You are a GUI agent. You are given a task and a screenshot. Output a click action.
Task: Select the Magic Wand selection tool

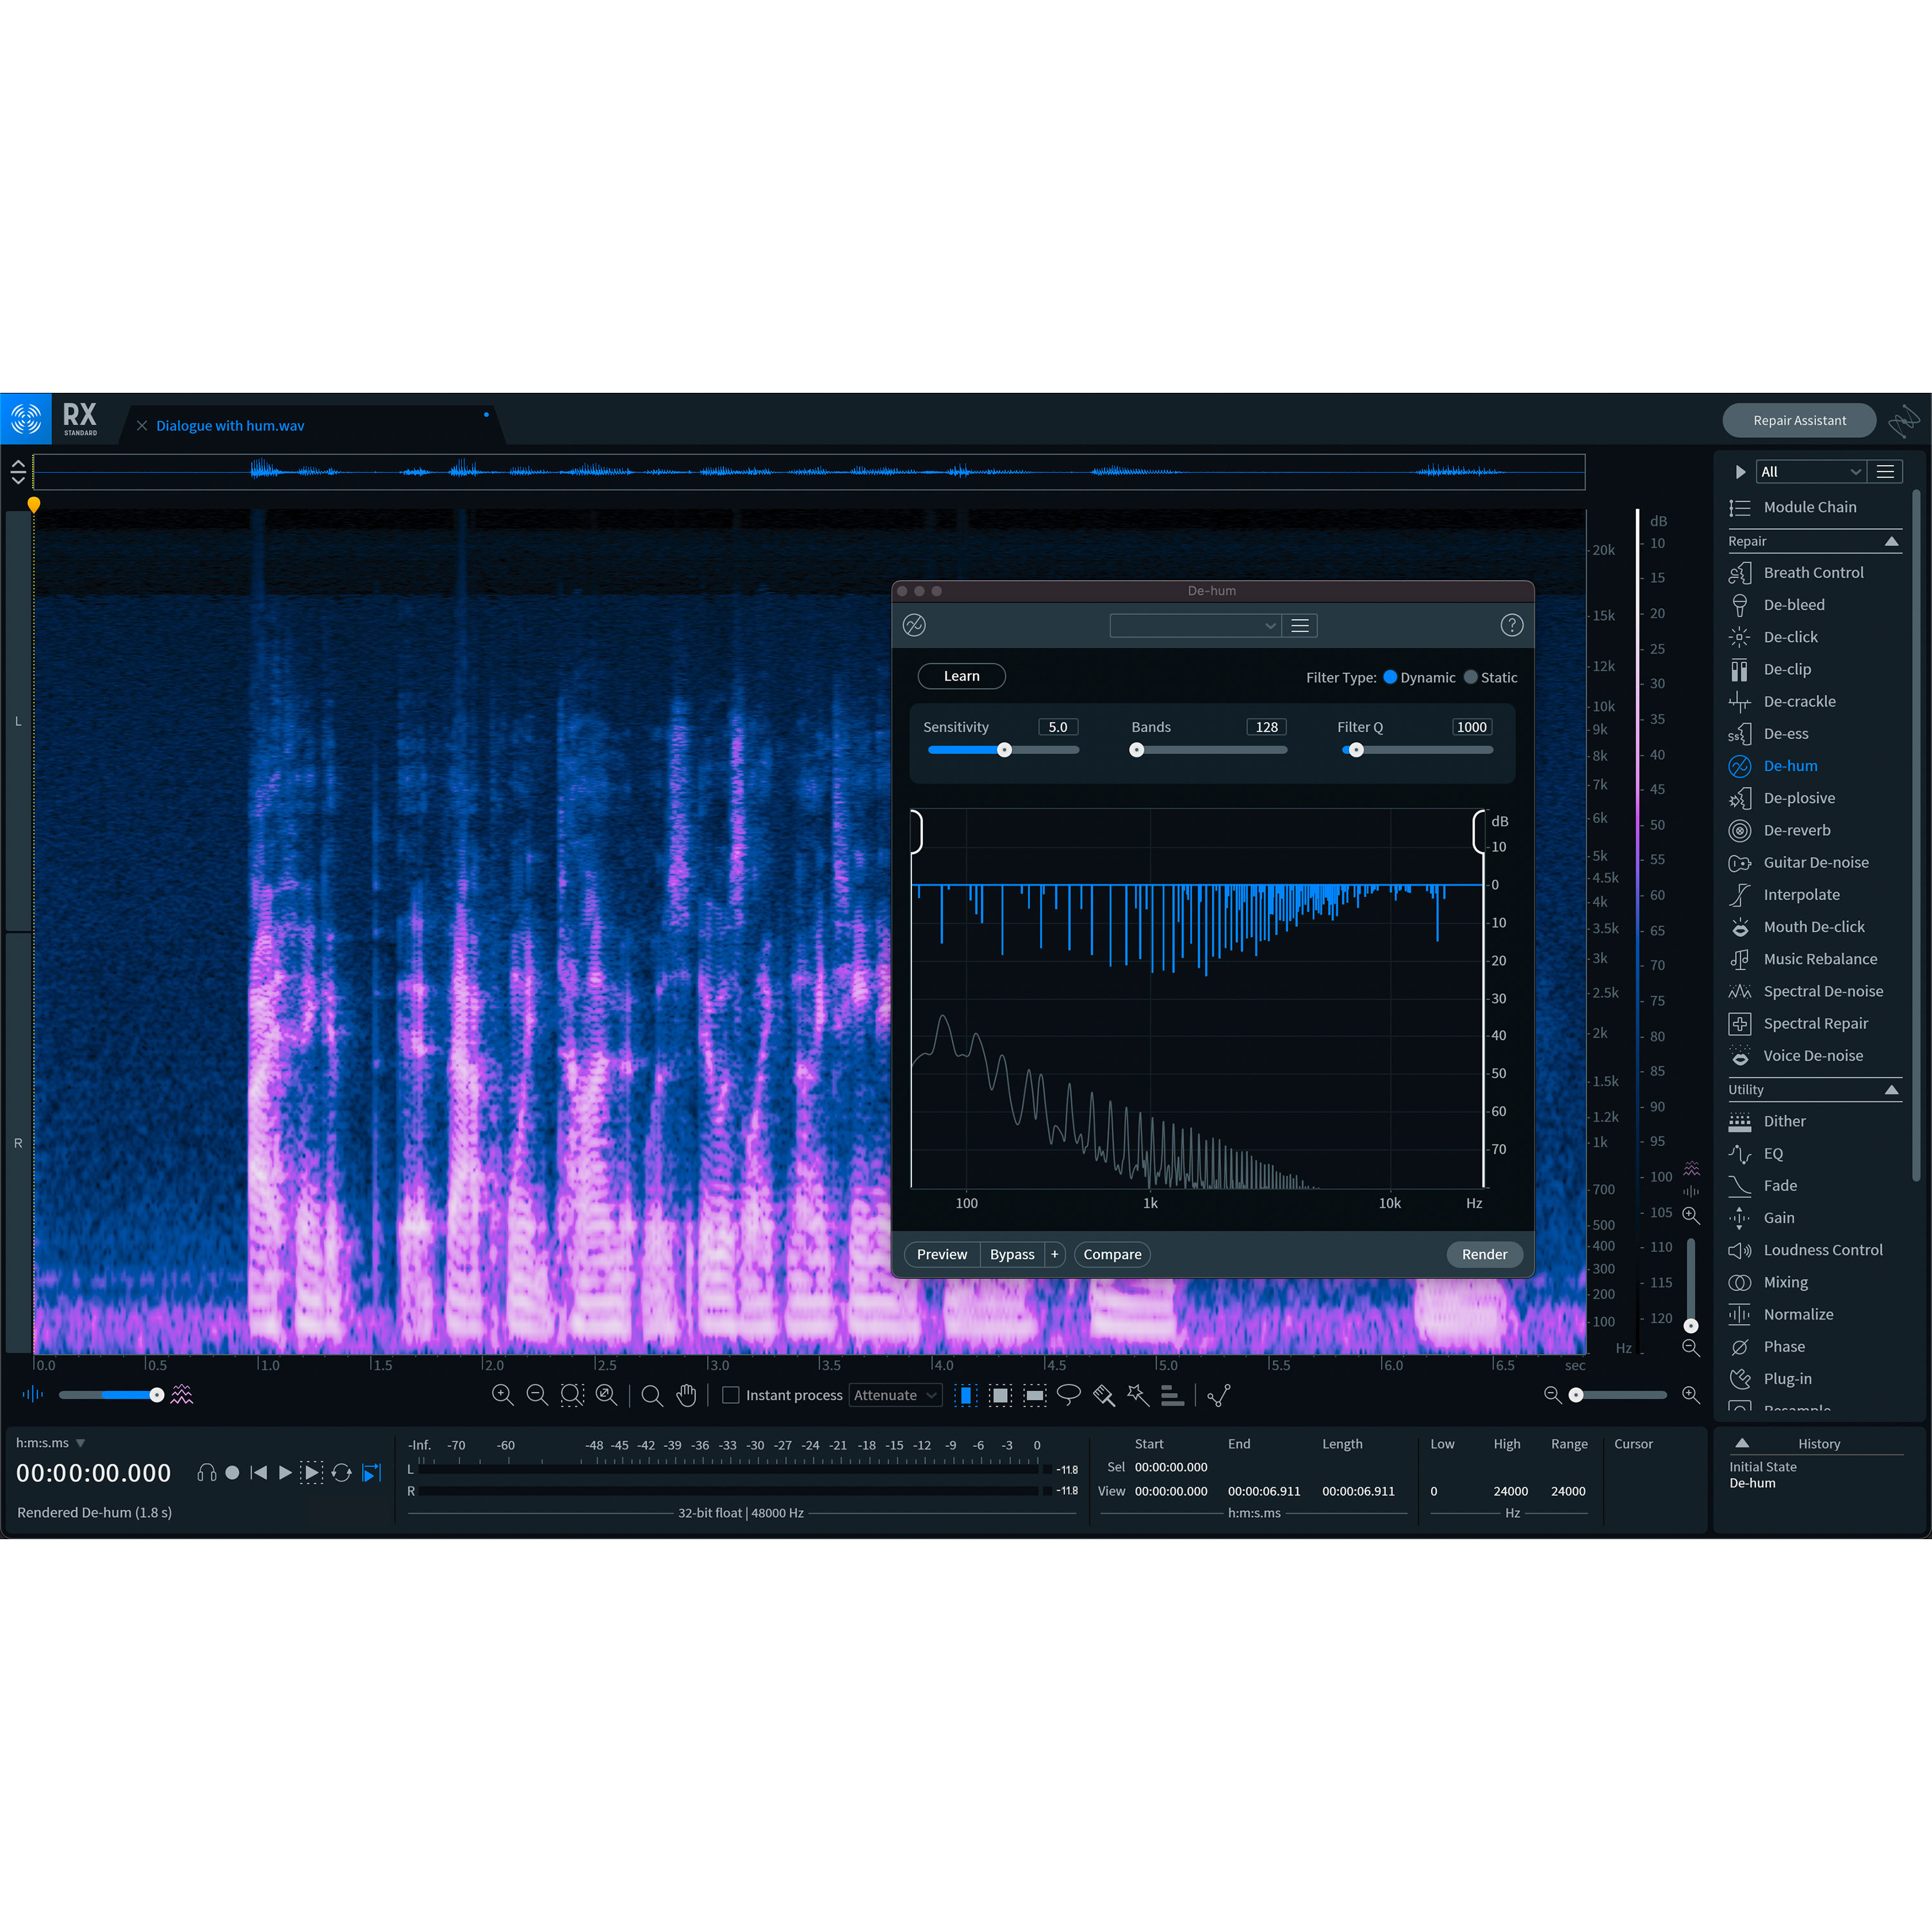[1137, 1395]
